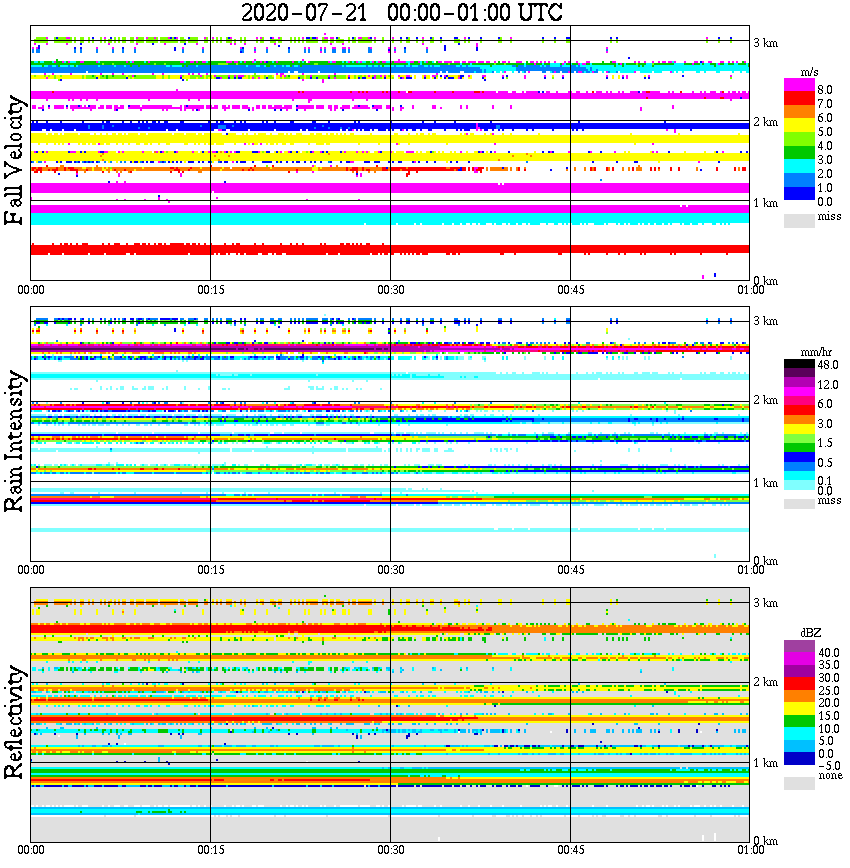Click the '00:30' tick under the Fall Velocity plot
Image resolution: width=850 pixels, height=868 pixels.
[x=391, y=290]
